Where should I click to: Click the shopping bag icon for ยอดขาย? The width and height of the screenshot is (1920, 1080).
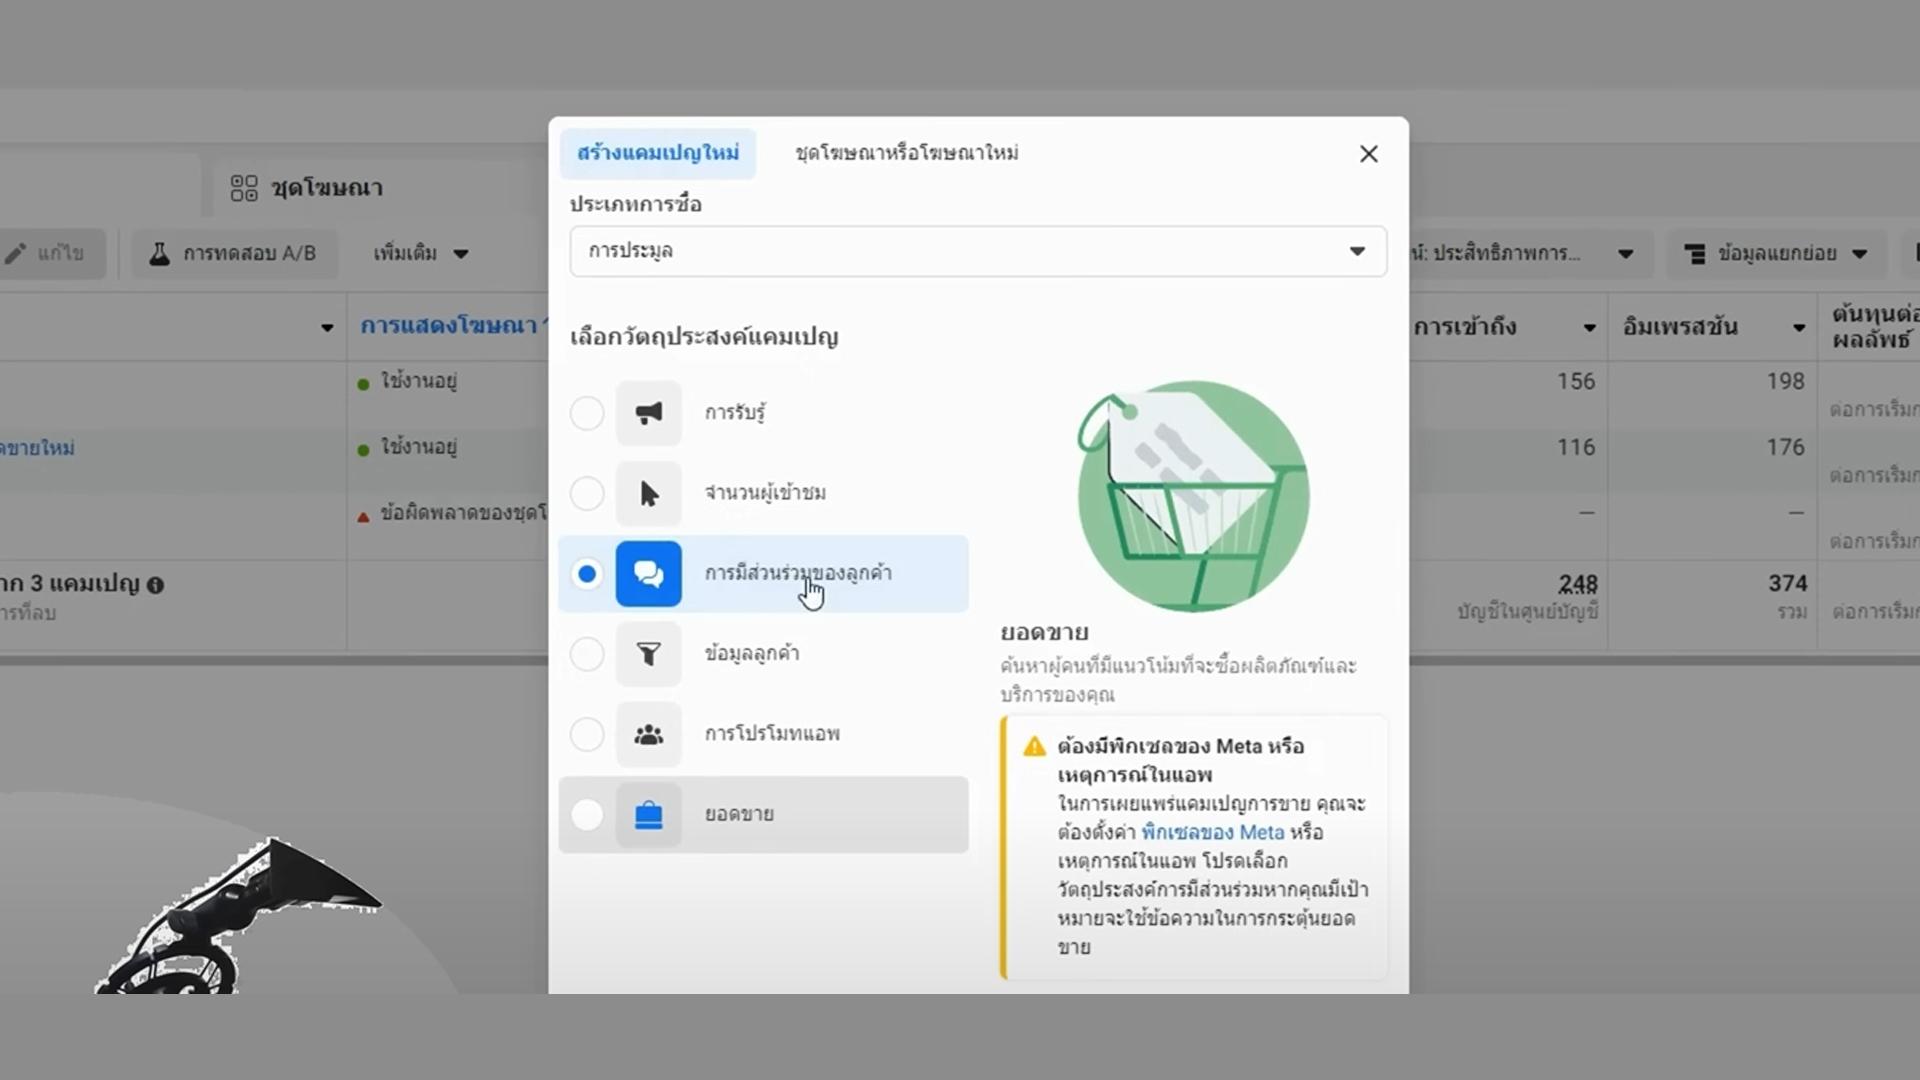pos(648,815)
